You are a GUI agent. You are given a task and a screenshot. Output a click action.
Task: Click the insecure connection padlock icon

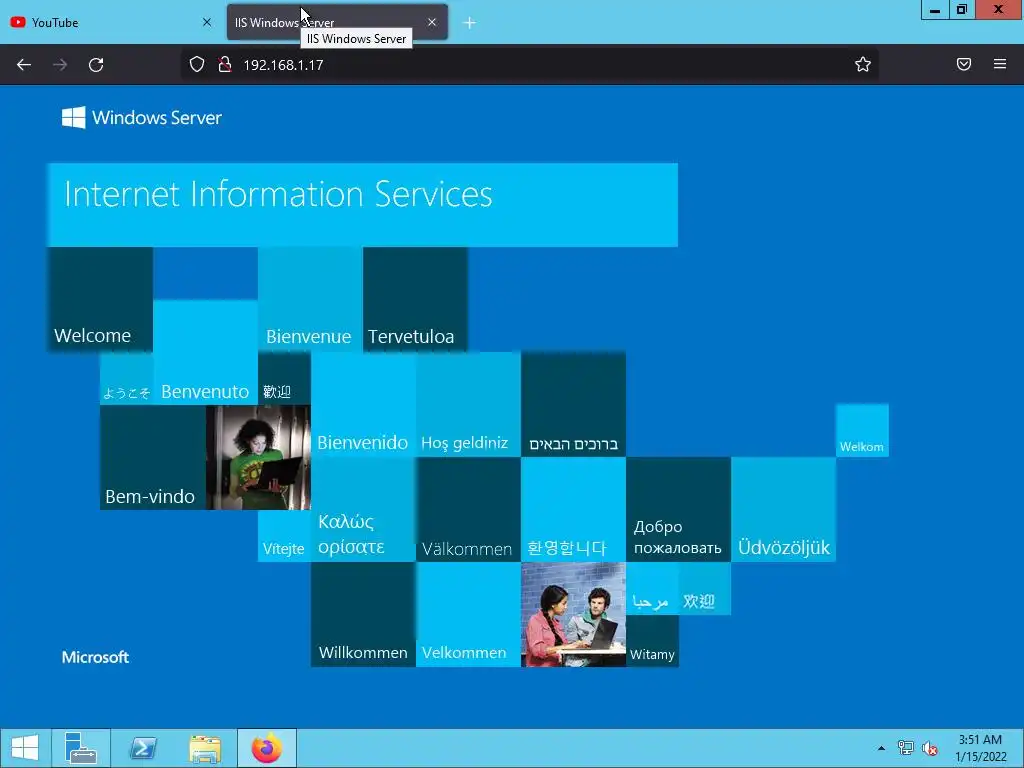225,64
